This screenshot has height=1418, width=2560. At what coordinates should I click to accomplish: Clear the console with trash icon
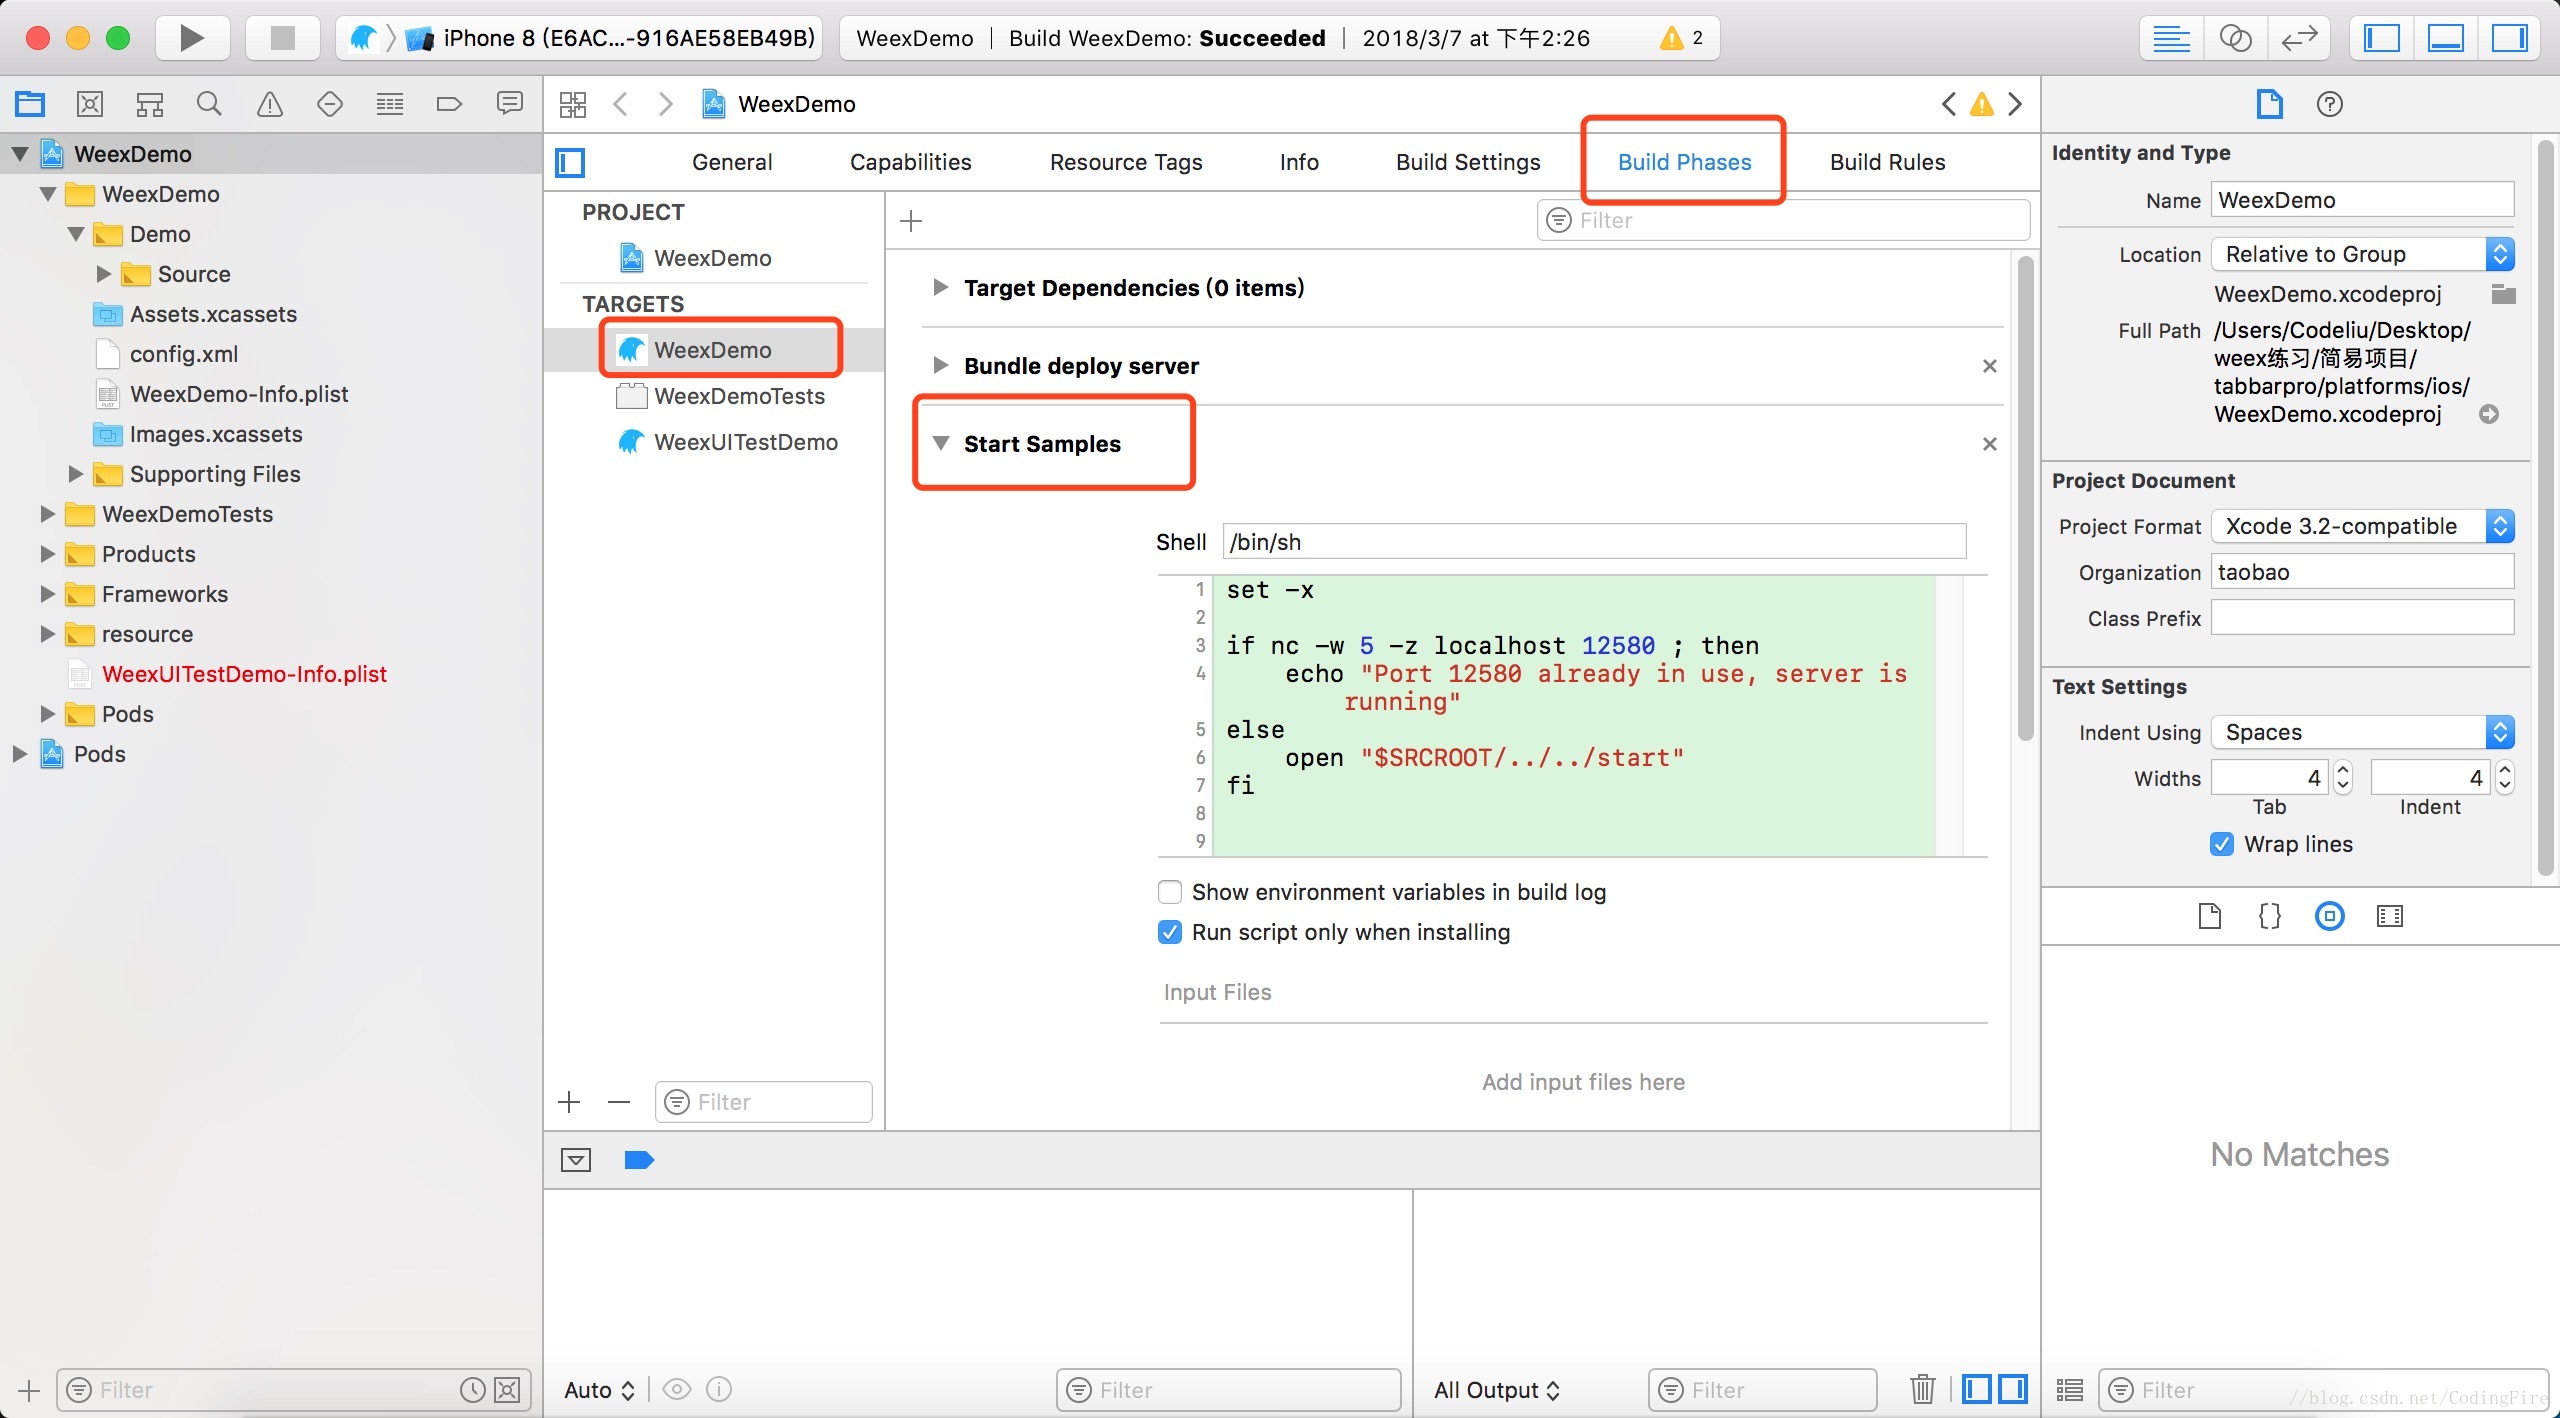(1922, 1389)
